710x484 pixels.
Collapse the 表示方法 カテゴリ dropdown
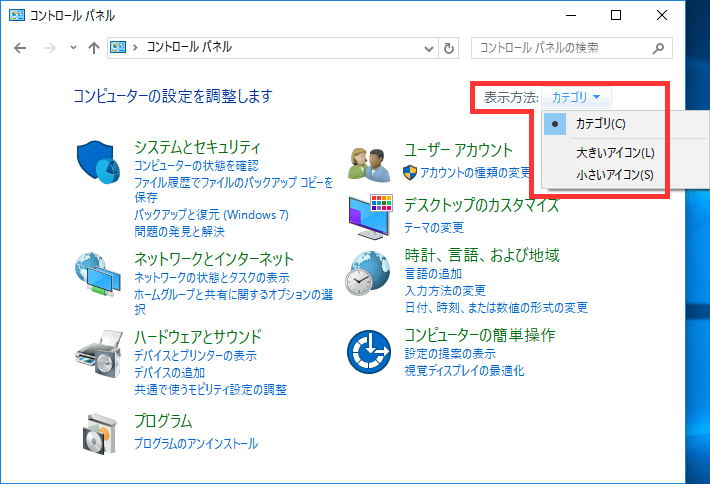[577, 97]
